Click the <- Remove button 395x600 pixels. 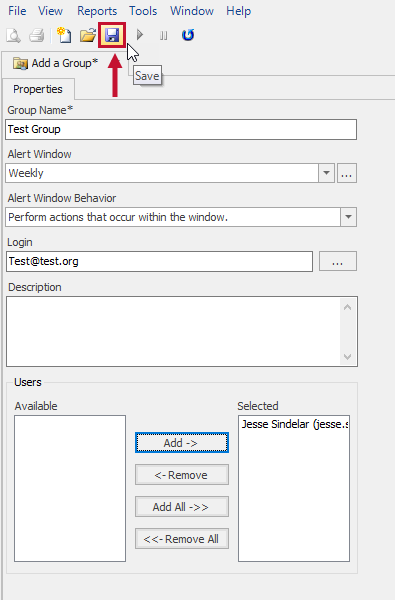[182, 475]
